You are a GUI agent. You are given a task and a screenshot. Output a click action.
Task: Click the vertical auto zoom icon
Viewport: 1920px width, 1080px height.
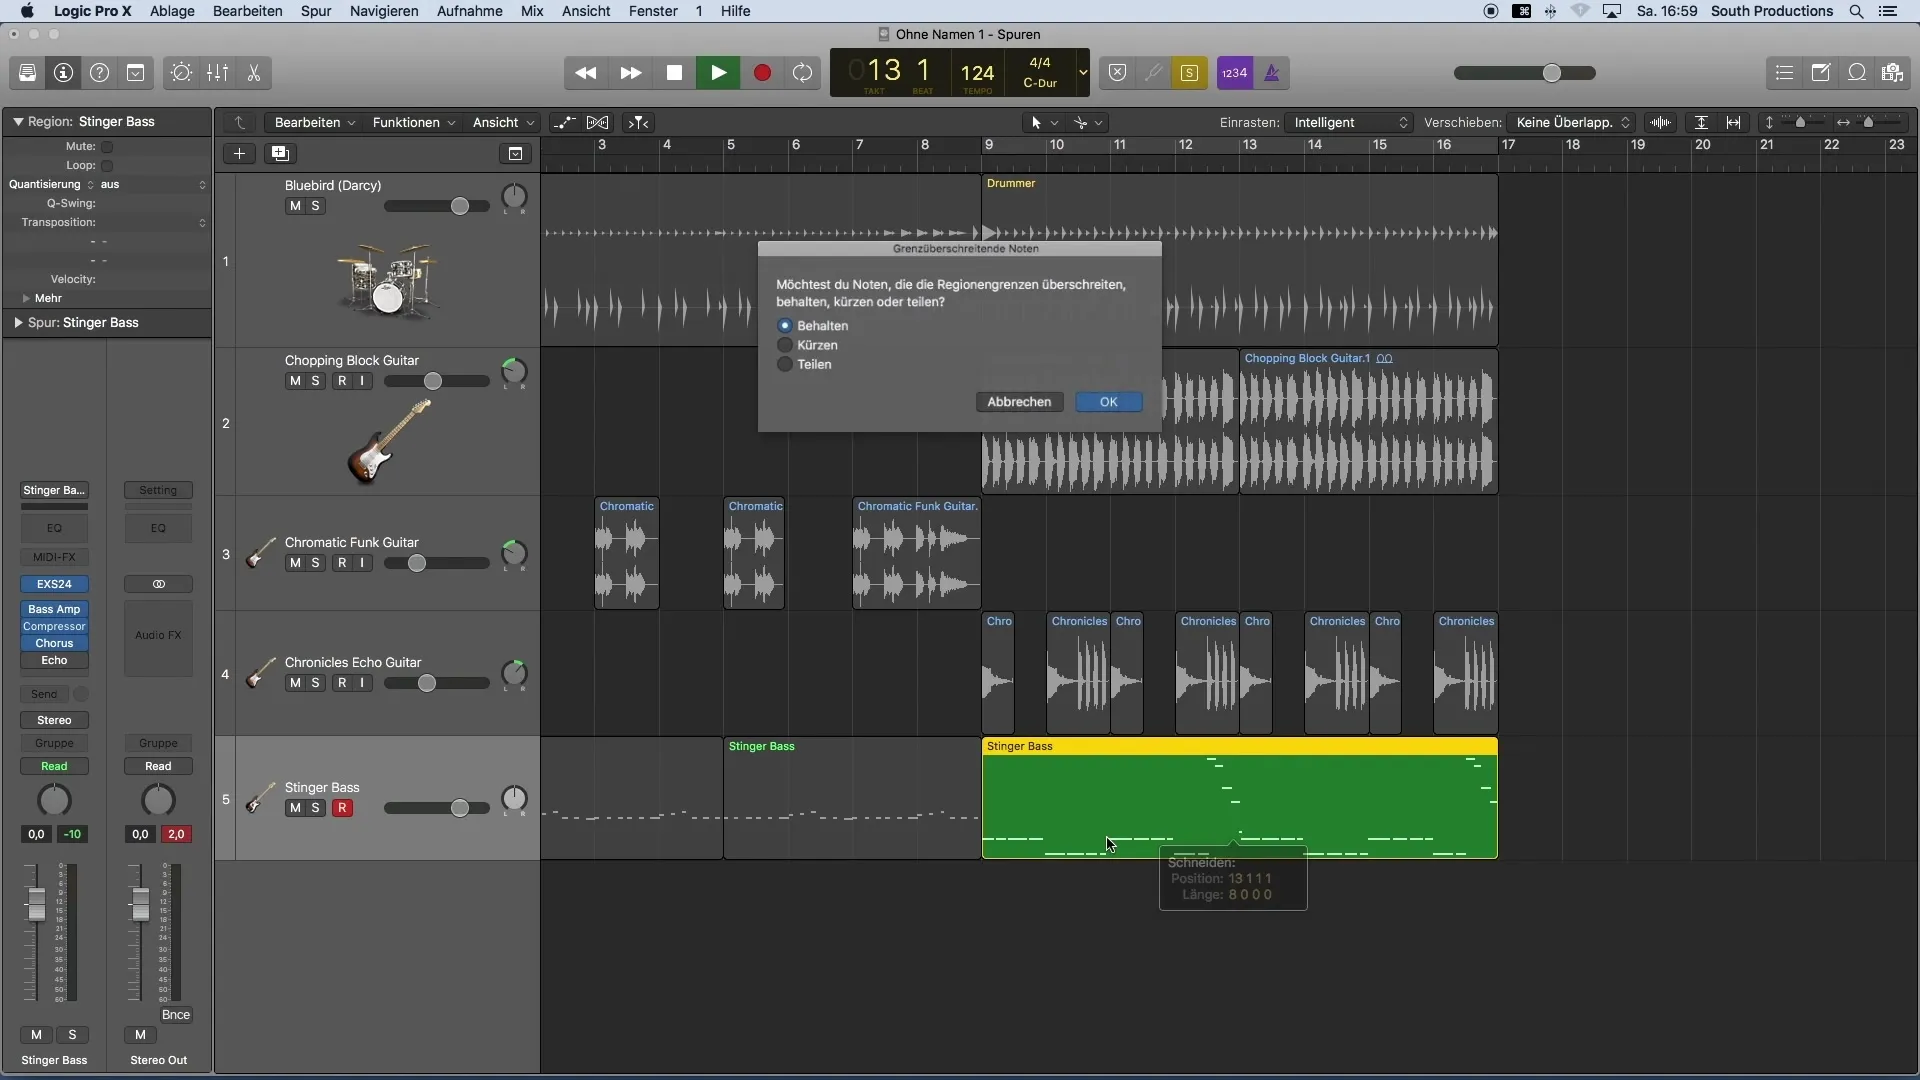pyautogui.click(x=1701, y=122)
